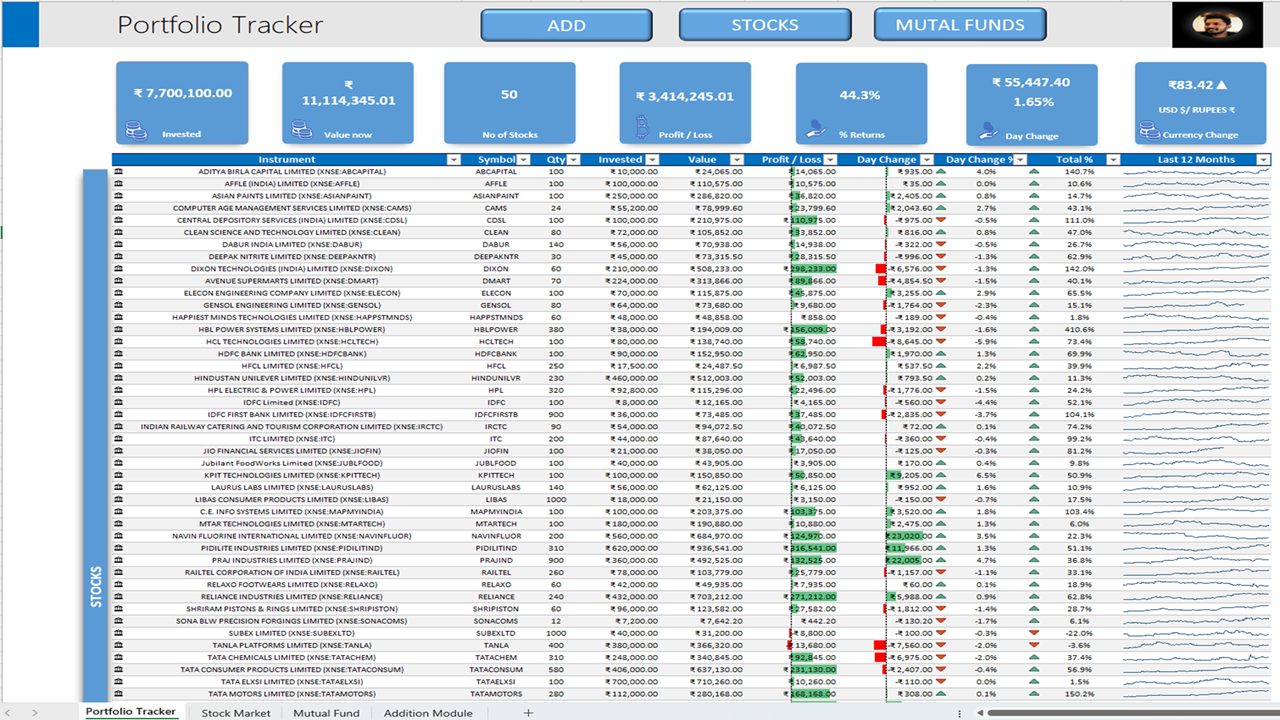Click the profile photo thumbnail
This screenshot has height=720, width=1280.
pos(1217,24)
